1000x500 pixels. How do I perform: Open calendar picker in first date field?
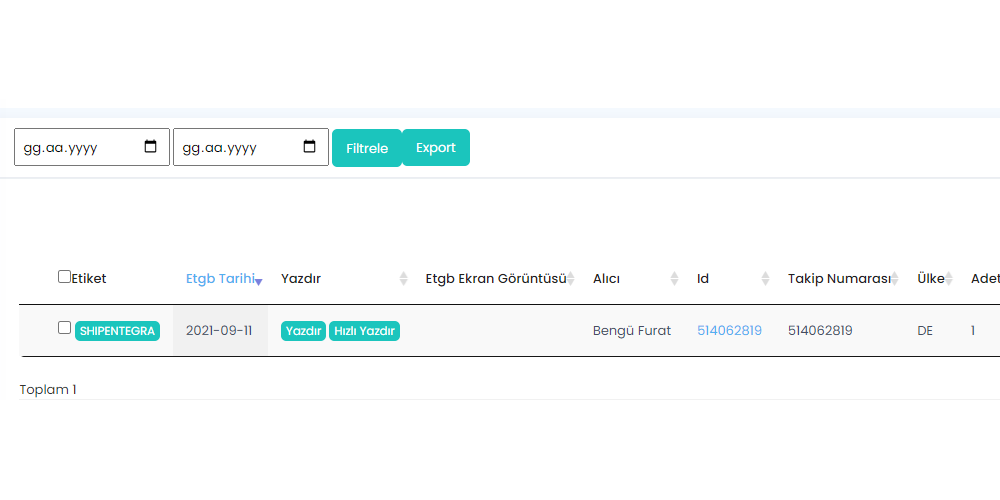point(151,147)
